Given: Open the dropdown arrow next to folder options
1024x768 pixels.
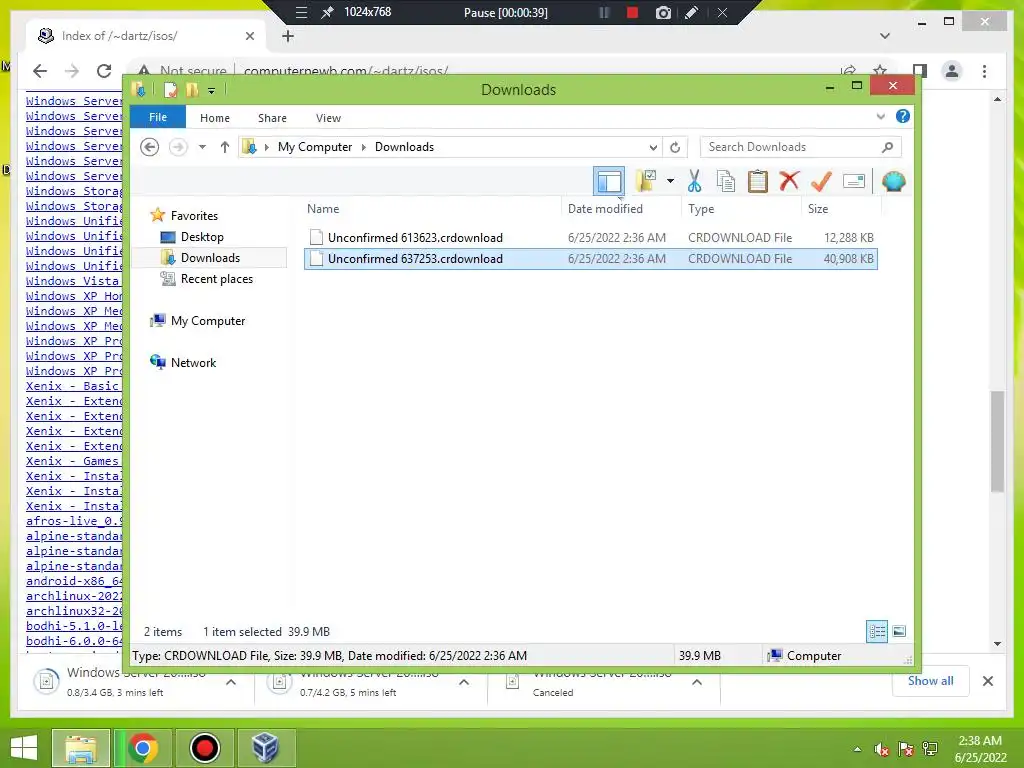Looking at the screenshot, I should pyautogui.click(x=670, y=181).
